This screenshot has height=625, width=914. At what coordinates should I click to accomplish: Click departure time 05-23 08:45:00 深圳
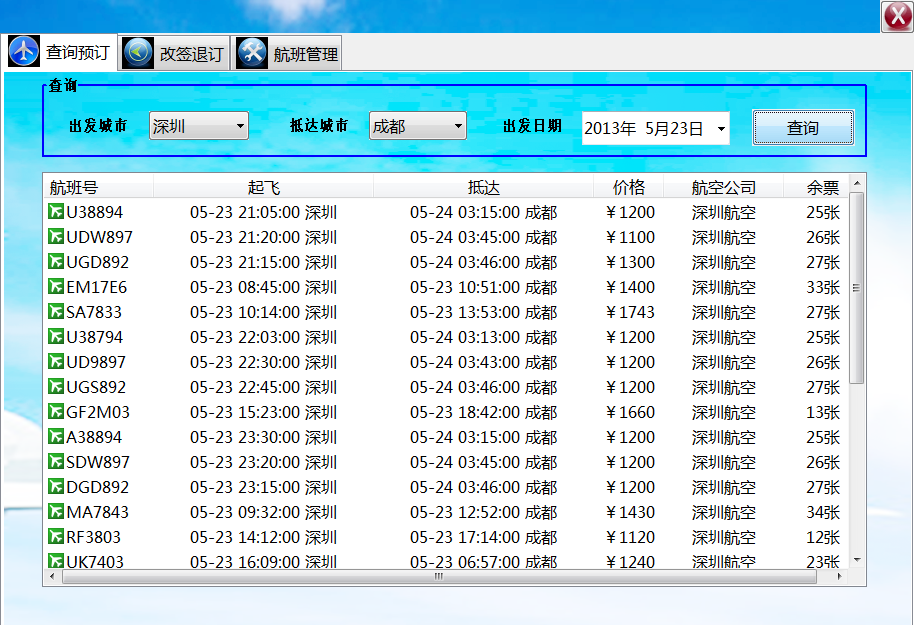pyautogui.click(x=263, y=287)
